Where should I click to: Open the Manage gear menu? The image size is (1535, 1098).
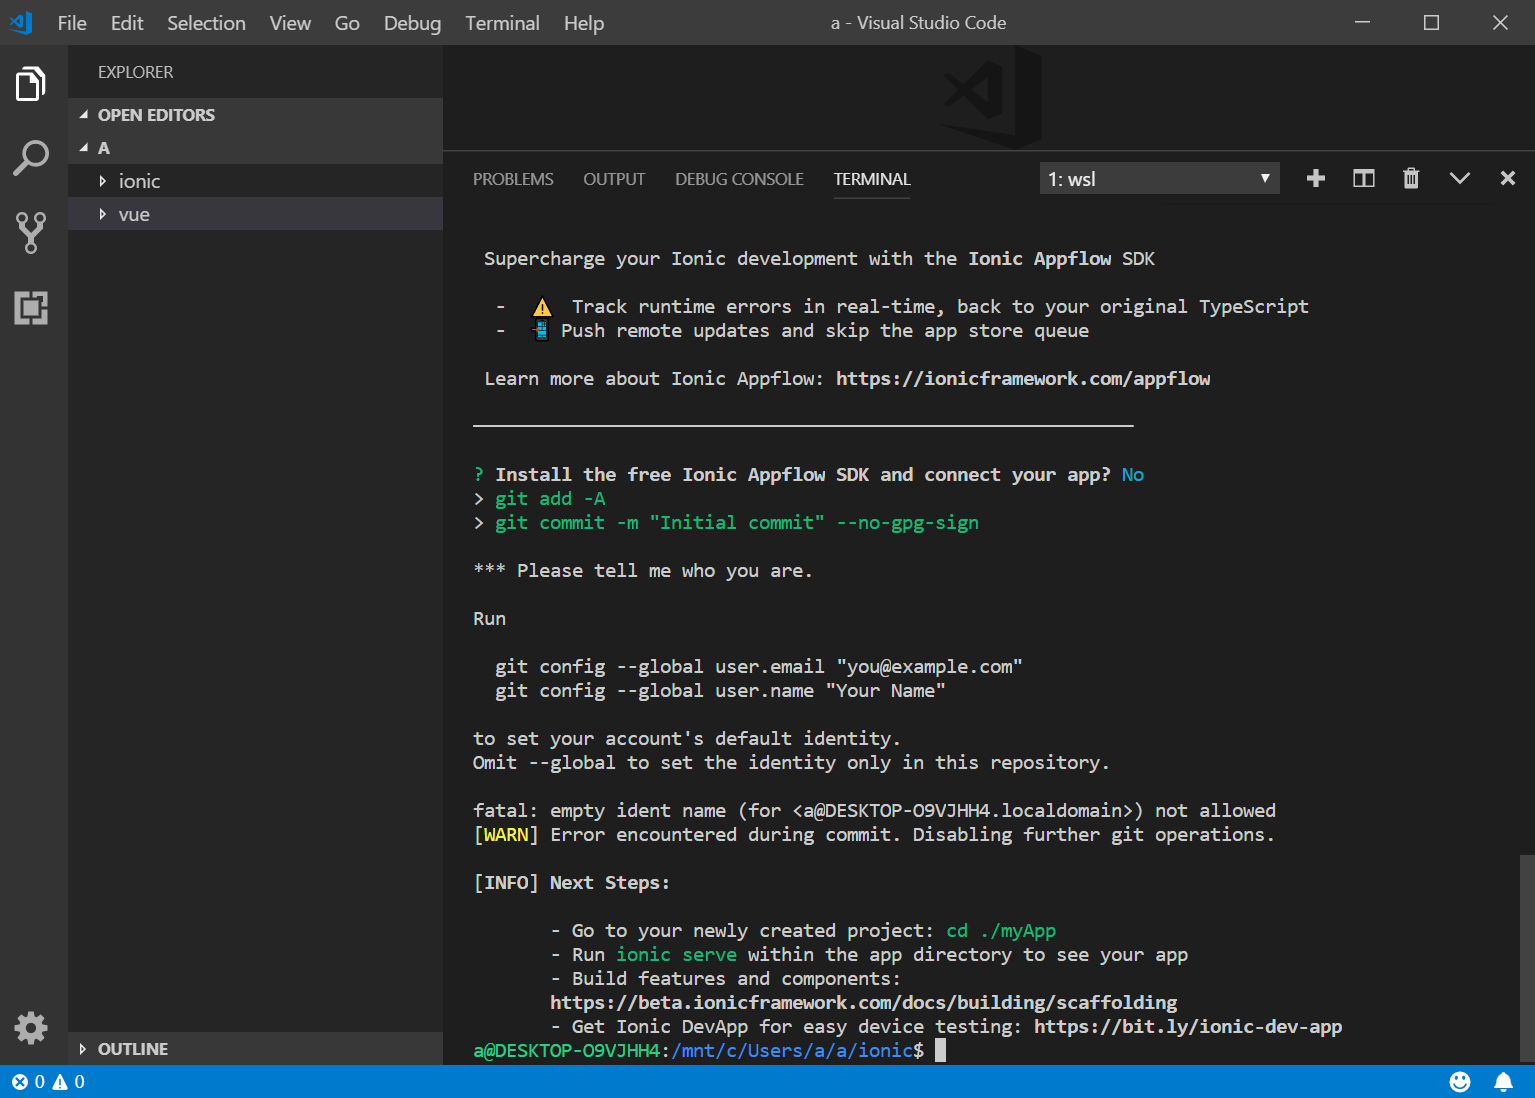pos(31,1027)
